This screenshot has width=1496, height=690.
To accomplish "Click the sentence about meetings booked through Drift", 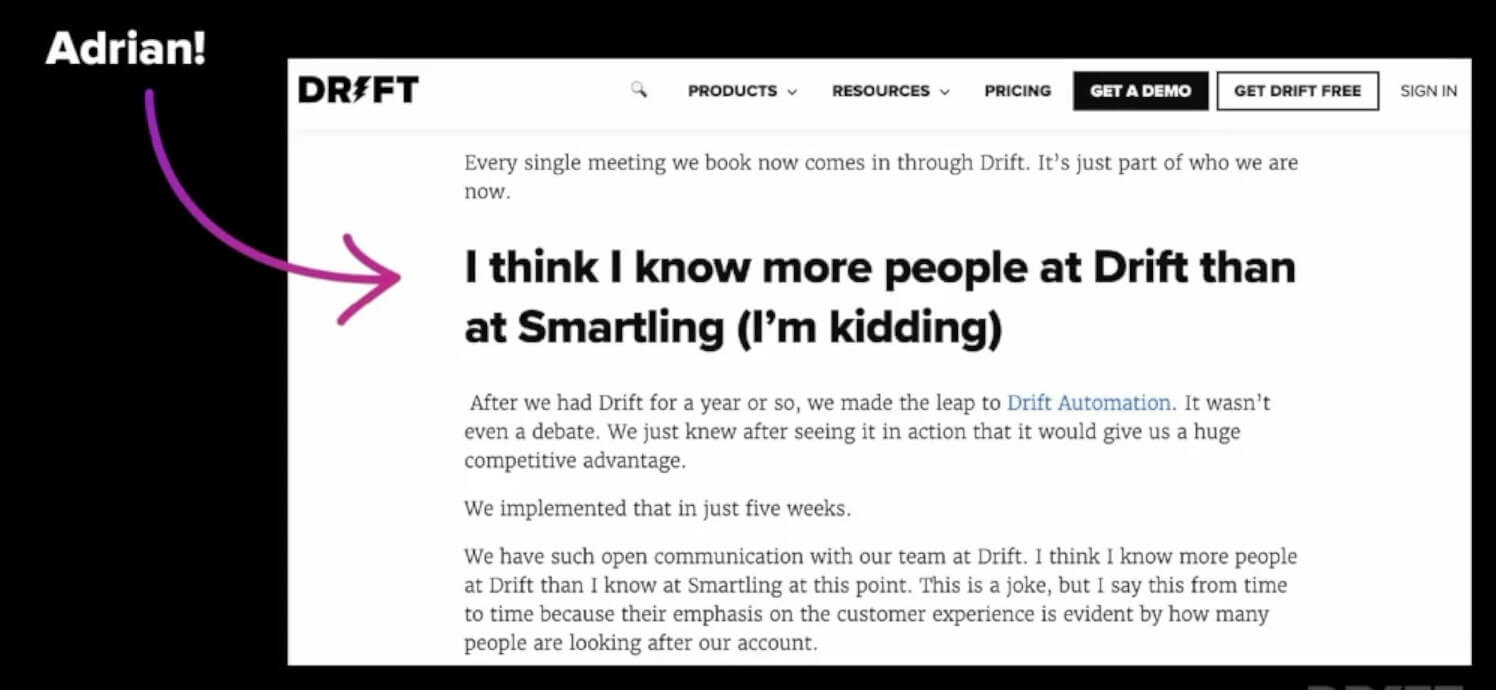I will point(879,162).
